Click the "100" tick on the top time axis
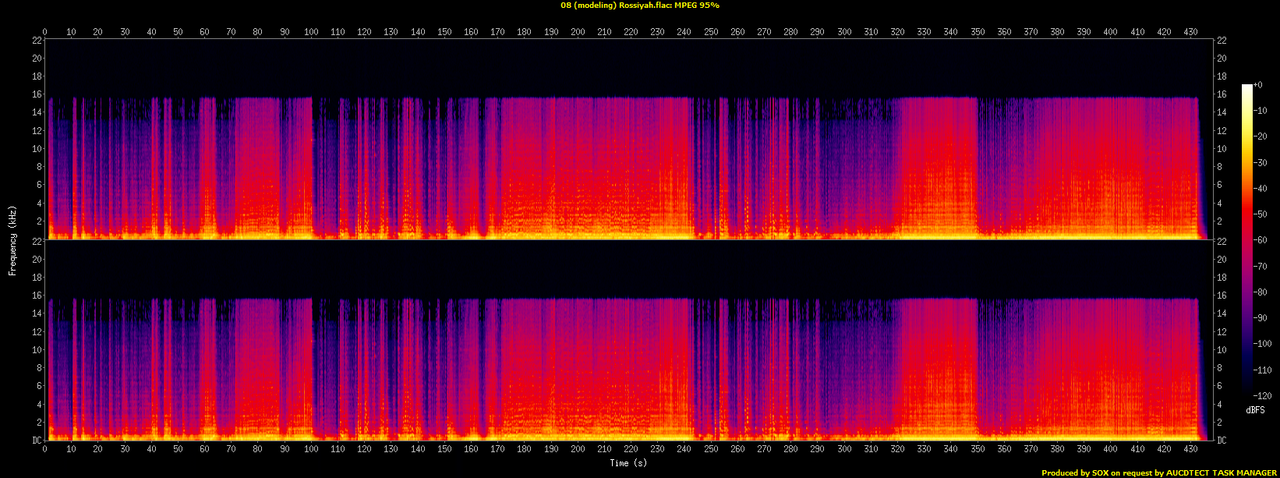 [x=311, y=32]
